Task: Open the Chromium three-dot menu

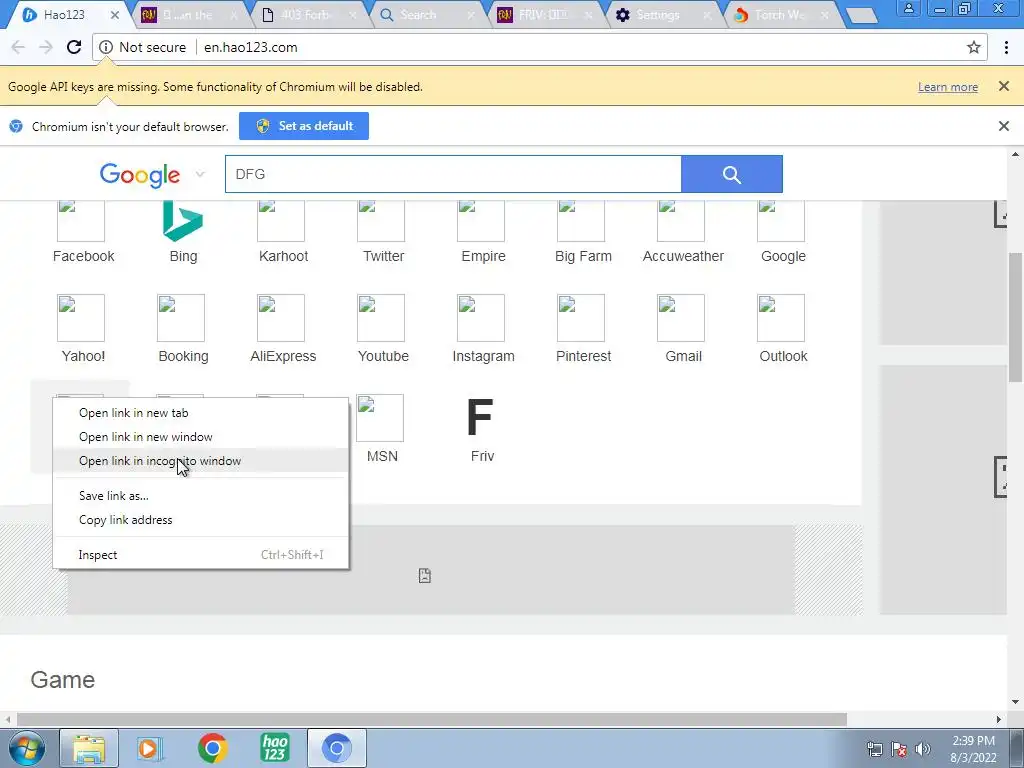Action: (x=1006, y=47)
